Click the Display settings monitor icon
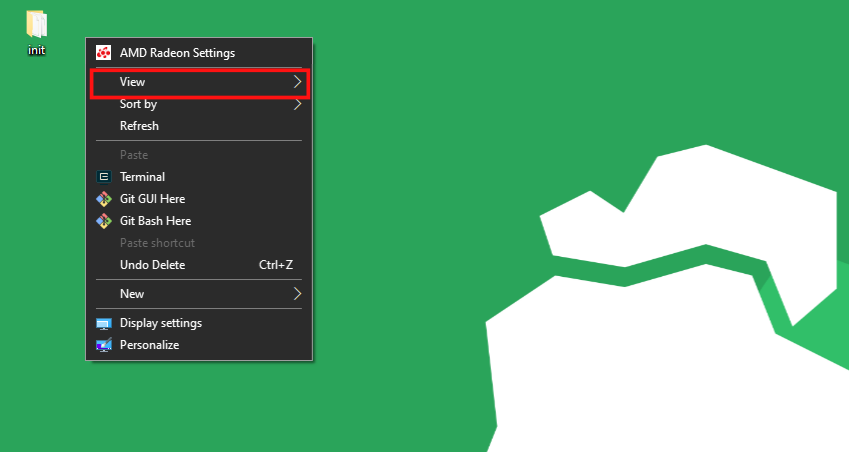The image size is (849, 452). point(103,323)
